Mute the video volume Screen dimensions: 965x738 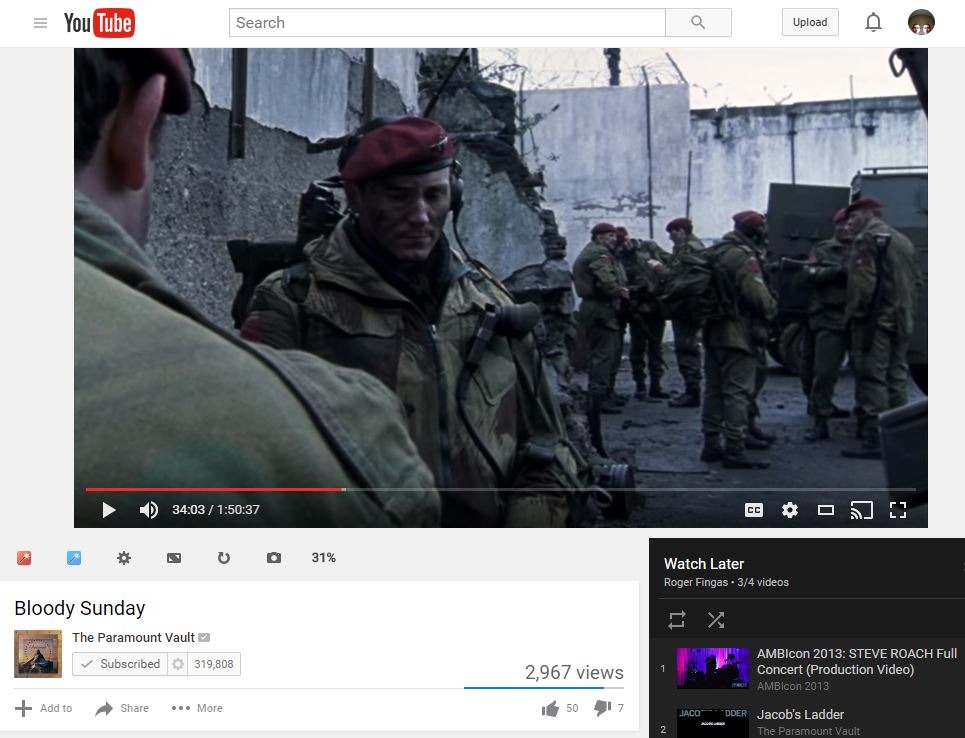click(149, 510)
